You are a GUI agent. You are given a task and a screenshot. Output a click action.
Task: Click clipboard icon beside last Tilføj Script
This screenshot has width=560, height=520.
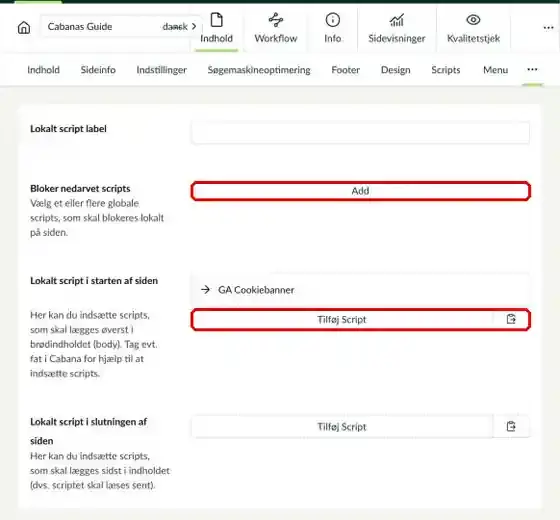tap(511, 426)
